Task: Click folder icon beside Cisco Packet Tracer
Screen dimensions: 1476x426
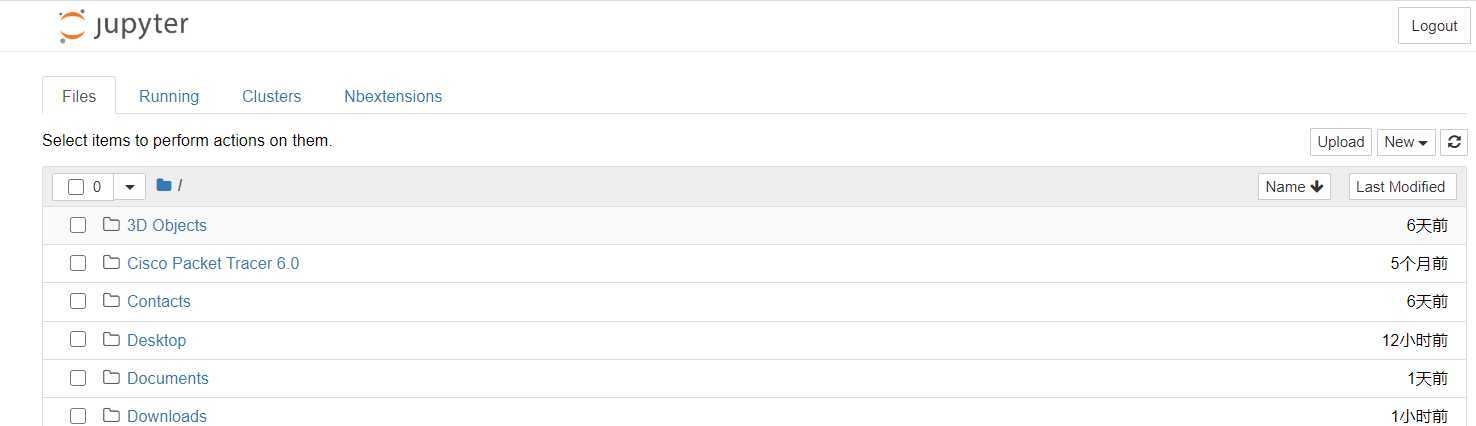Action: (111, 262)
